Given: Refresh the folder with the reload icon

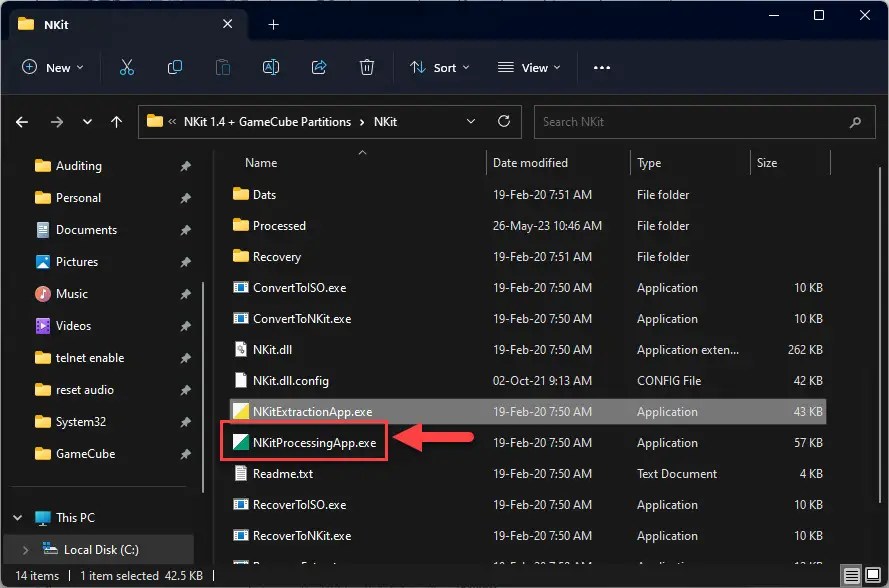Looking at the screenshot, I should click(503, 121).
